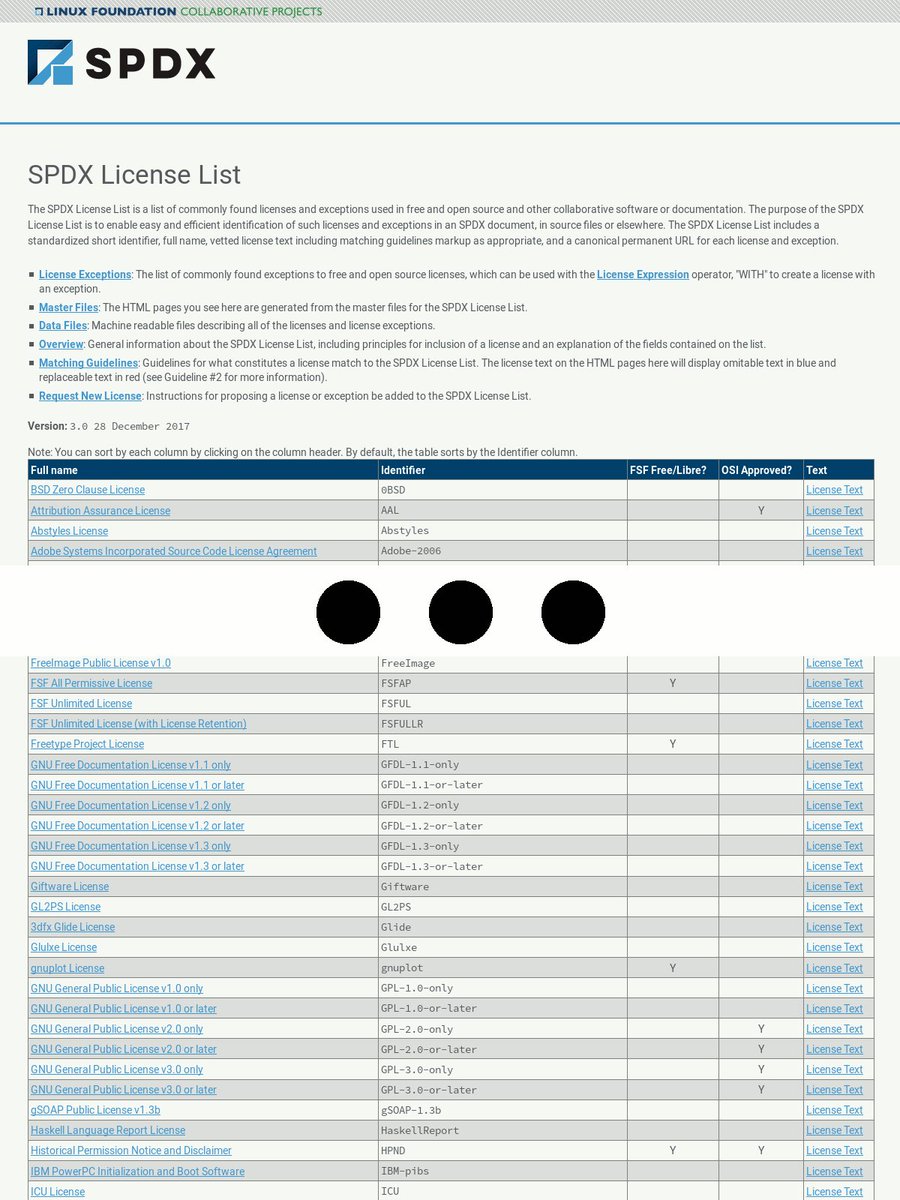
Task: Open the Abstyles License link
Action: pos(69,531)
